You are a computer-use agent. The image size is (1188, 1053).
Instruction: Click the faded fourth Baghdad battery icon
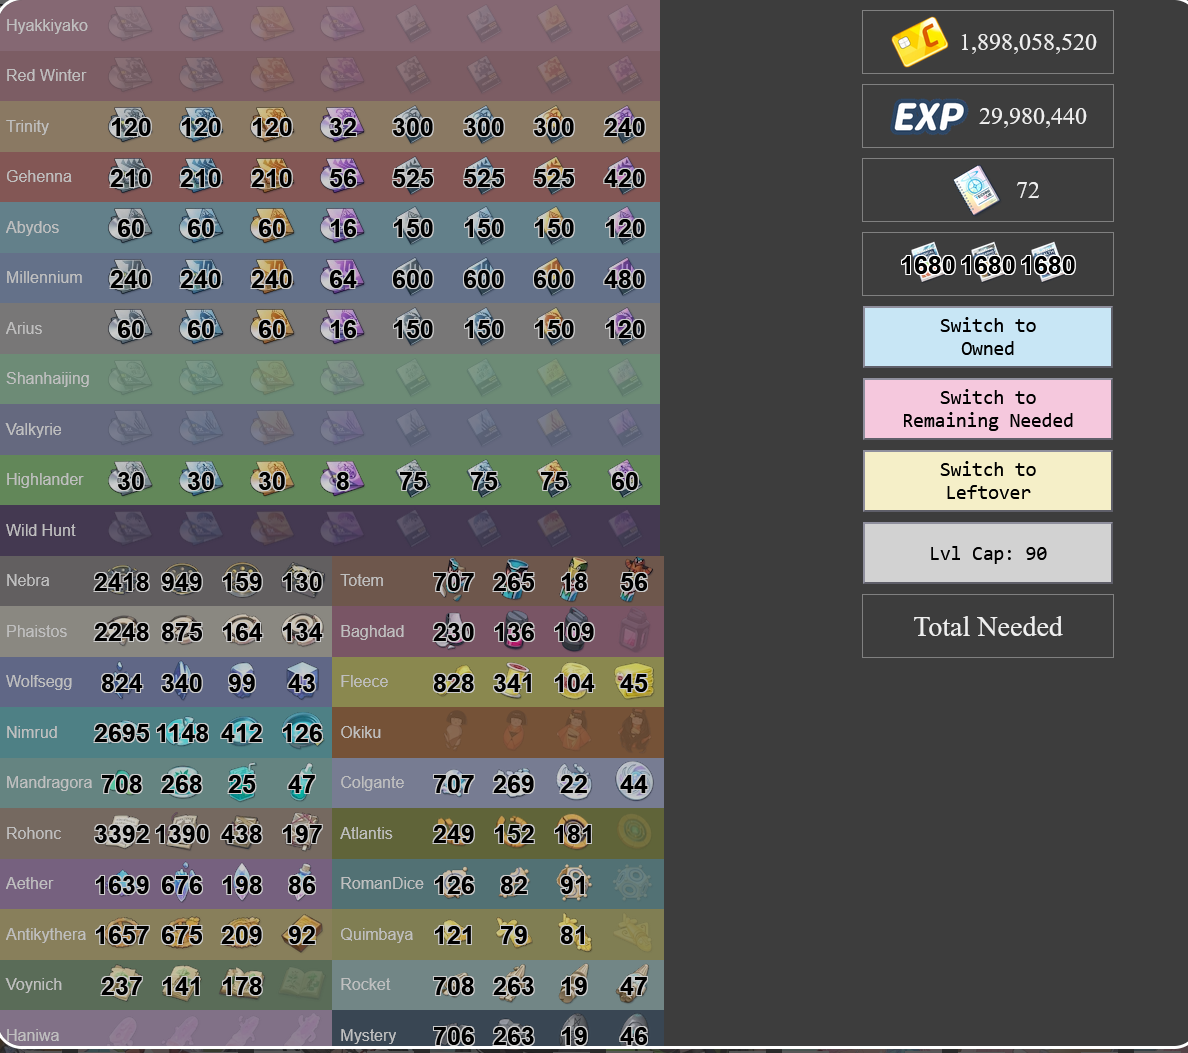[x=633, y=631]
